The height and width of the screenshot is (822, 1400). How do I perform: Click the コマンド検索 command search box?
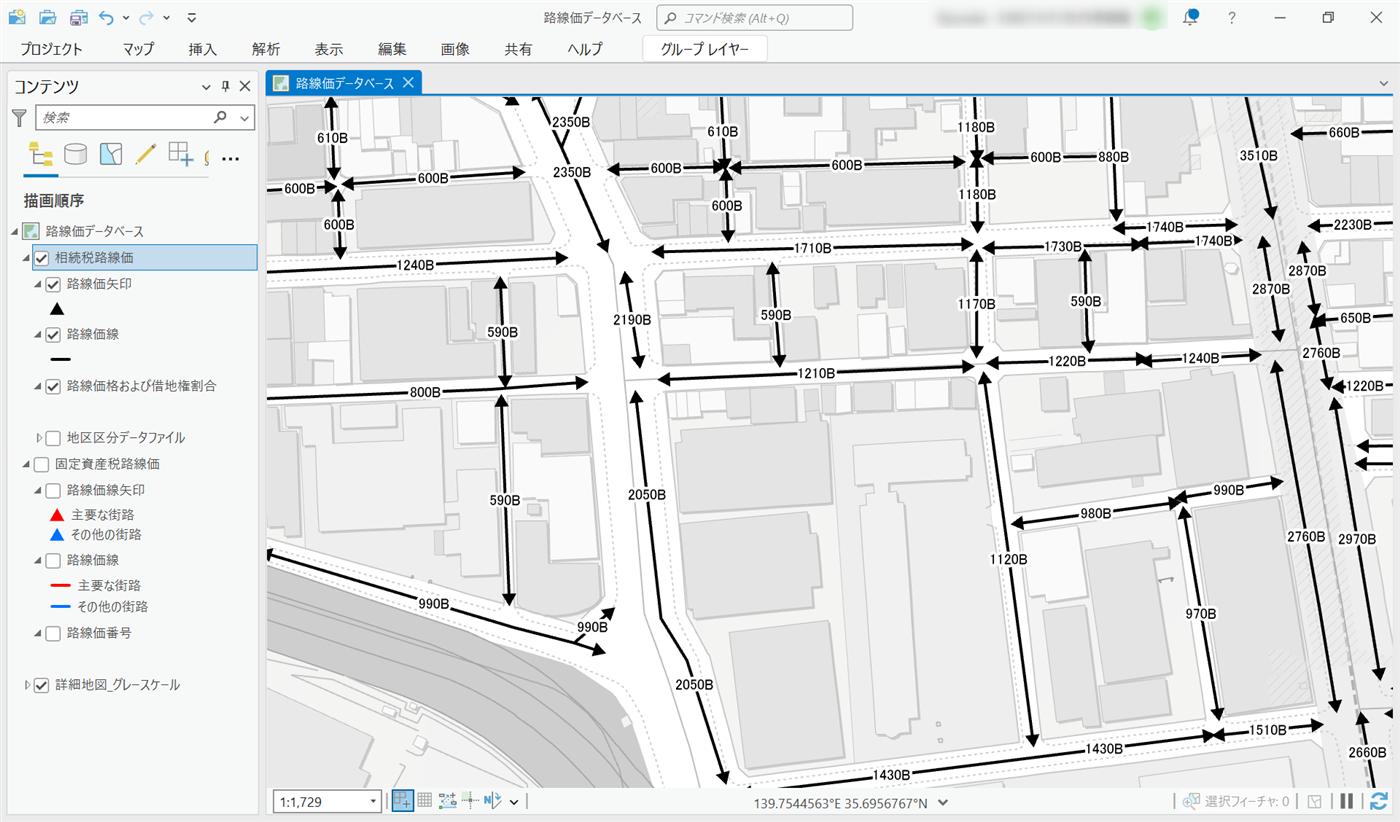click(755, 18)
